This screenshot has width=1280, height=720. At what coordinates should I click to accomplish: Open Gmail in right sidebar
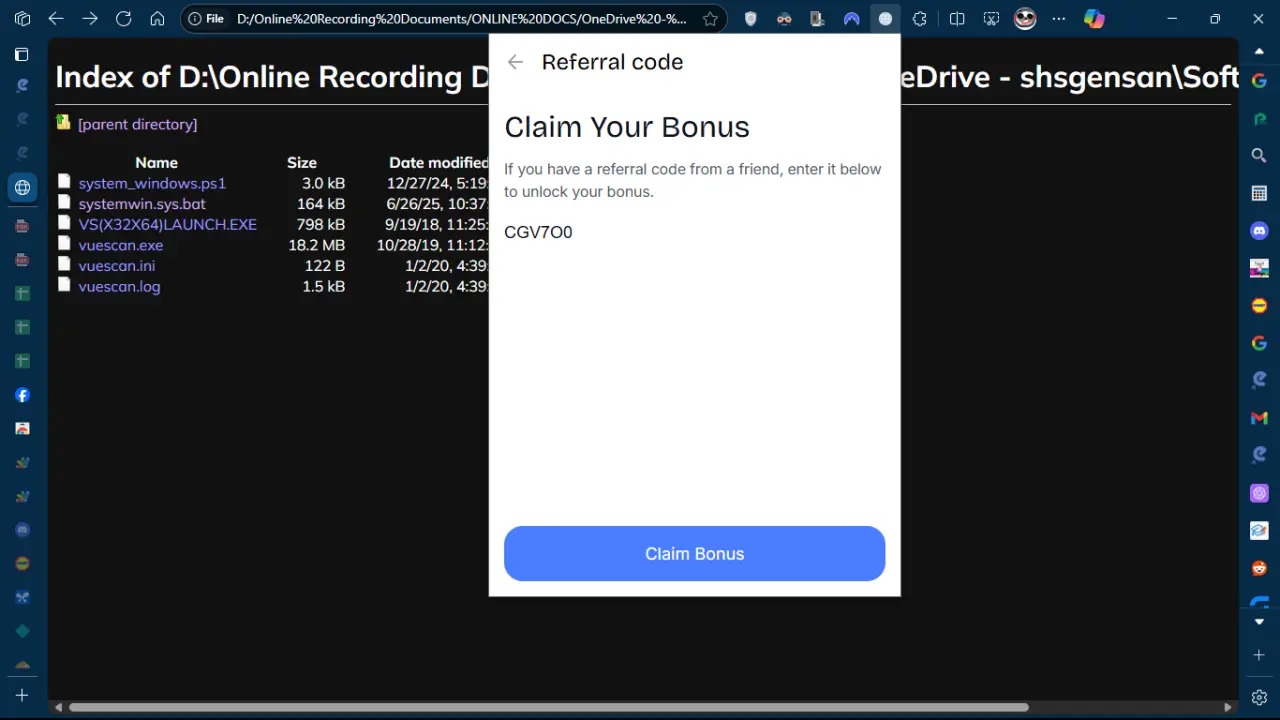pos(1259,418)
